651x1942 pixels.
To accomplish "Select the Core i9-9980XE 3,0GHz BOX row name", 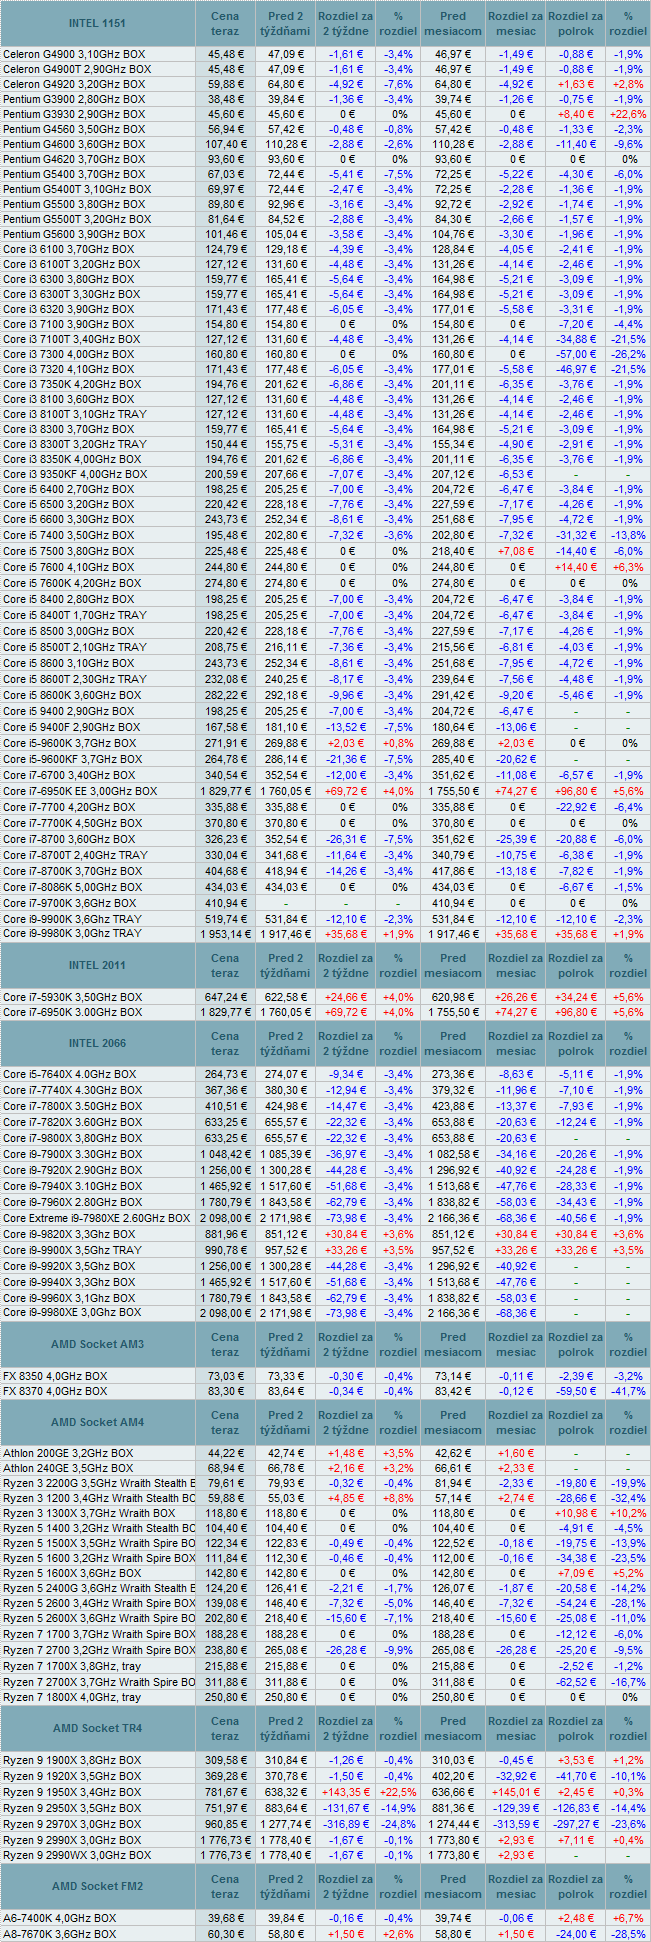I will coord(73,1313).
